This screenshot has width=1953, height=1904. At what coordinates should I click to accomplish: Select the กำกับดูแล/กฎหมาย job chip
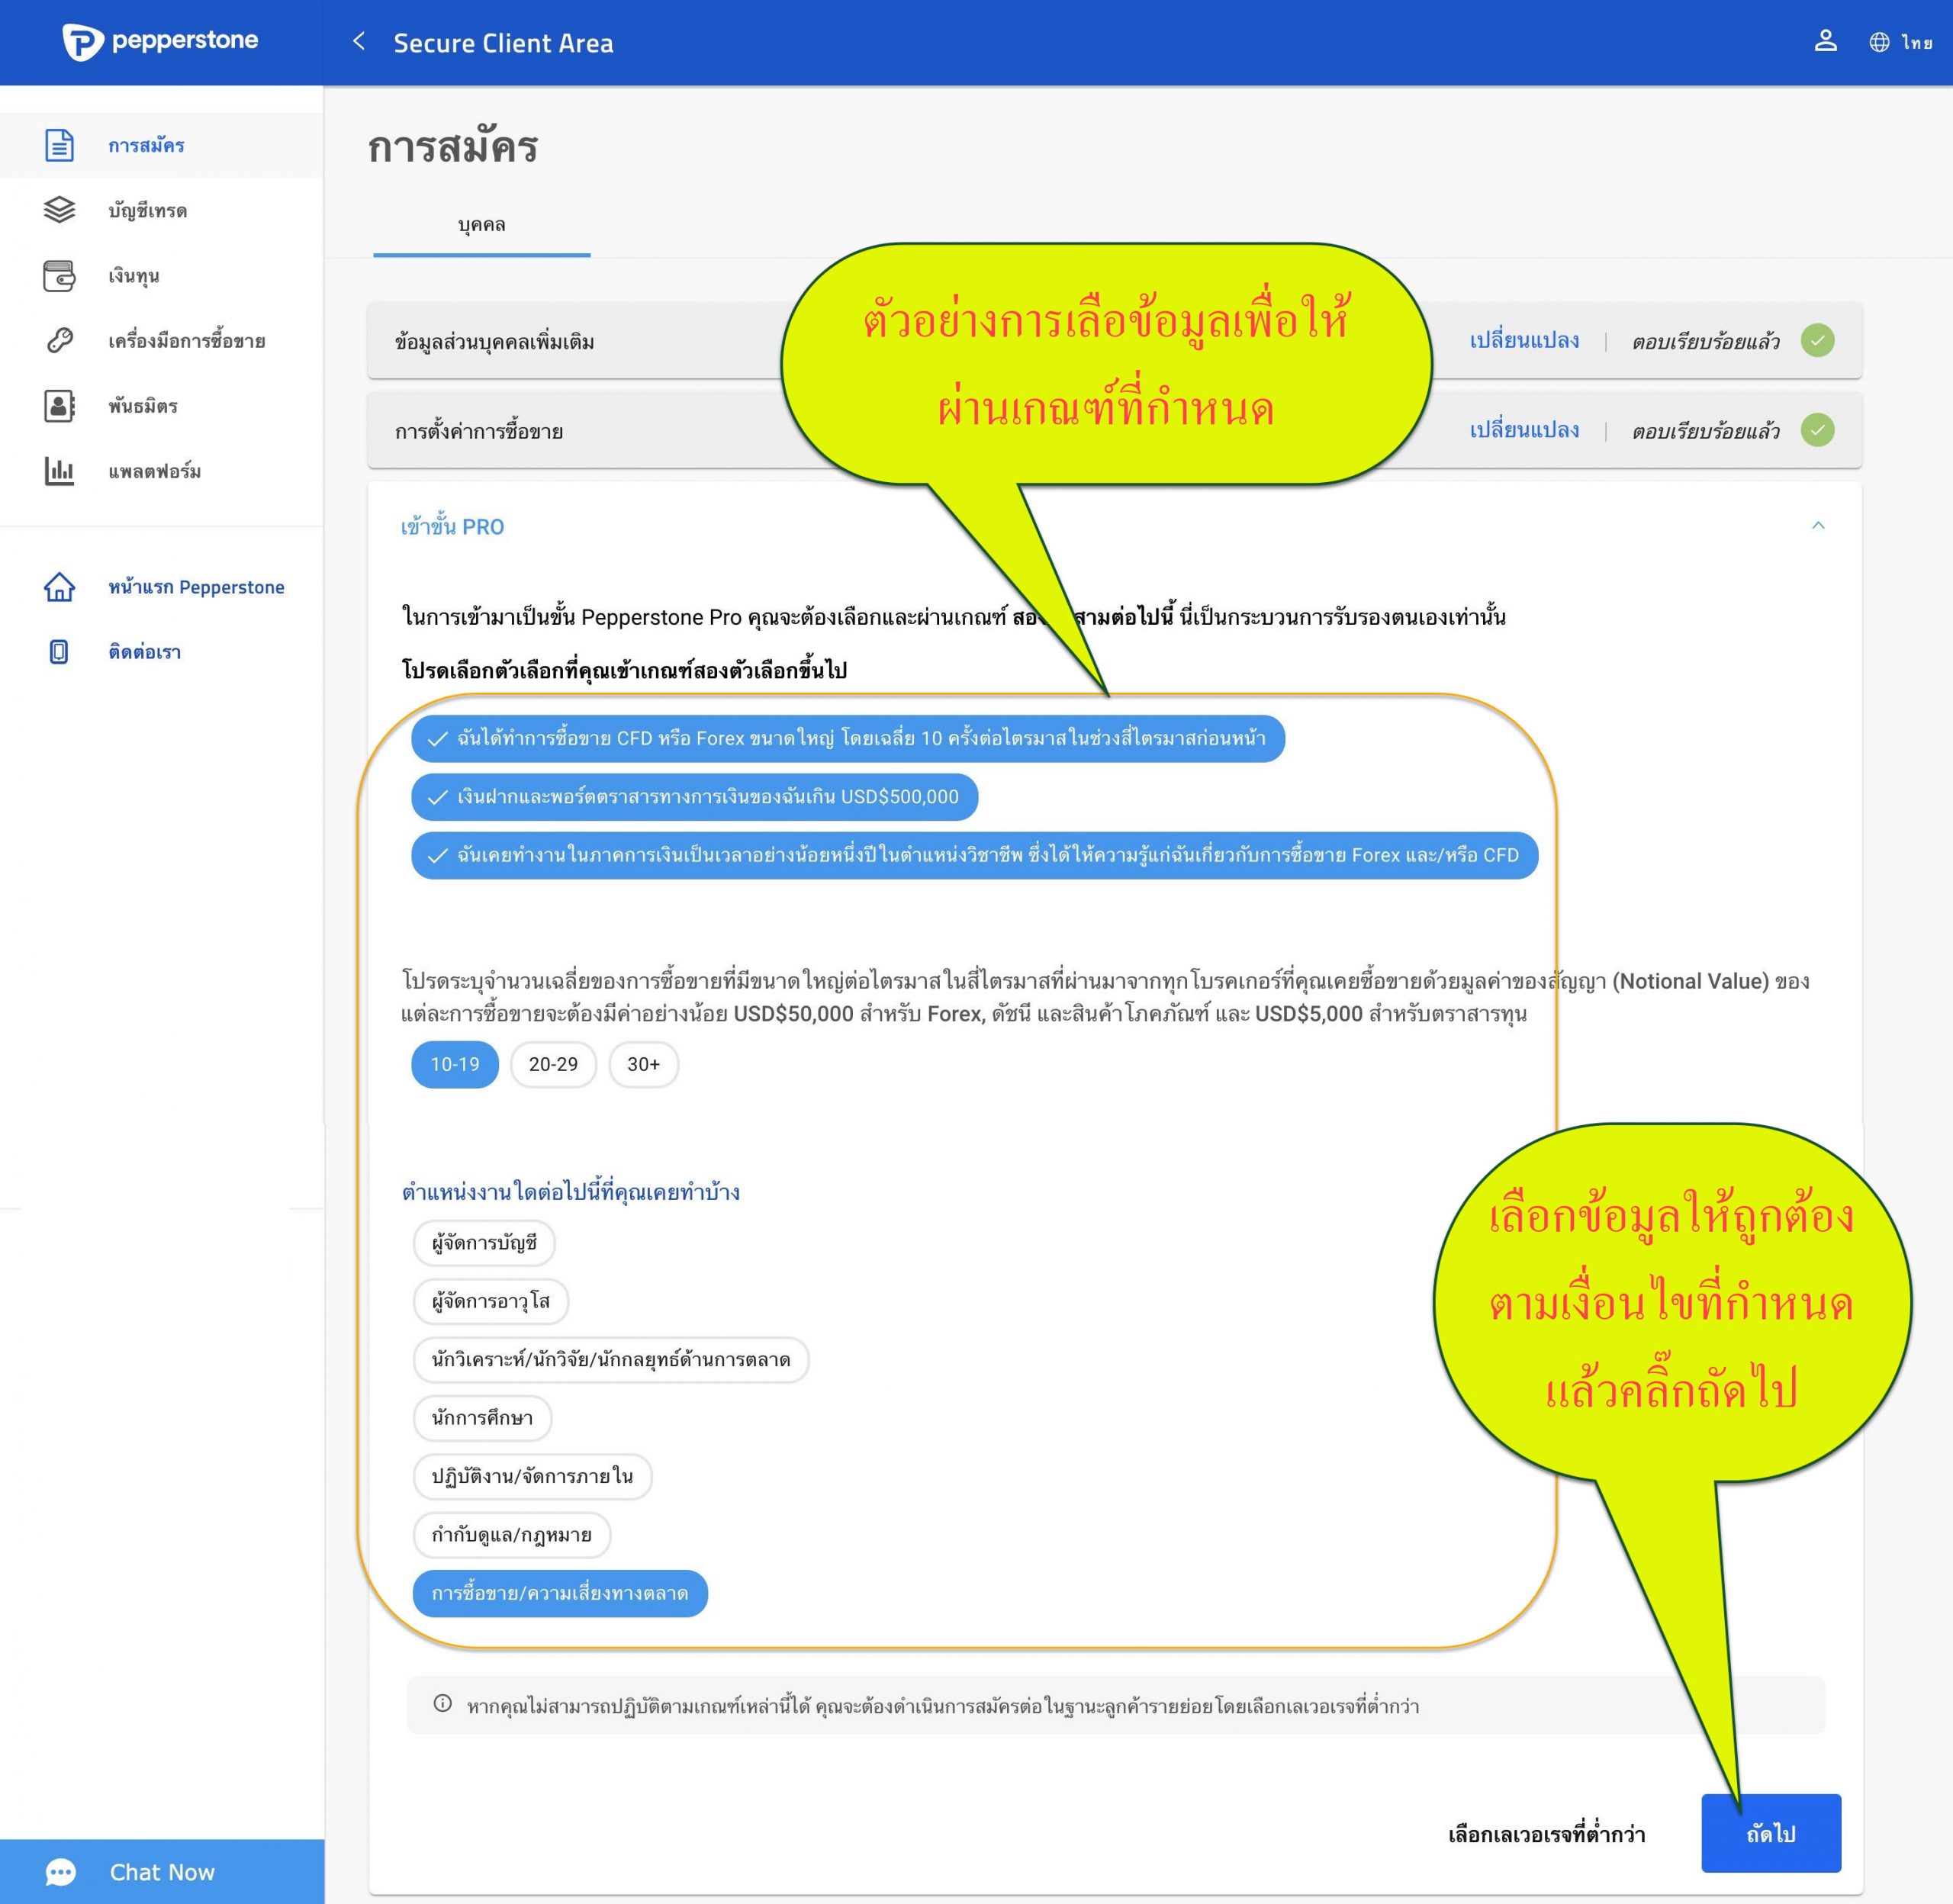511,1535
